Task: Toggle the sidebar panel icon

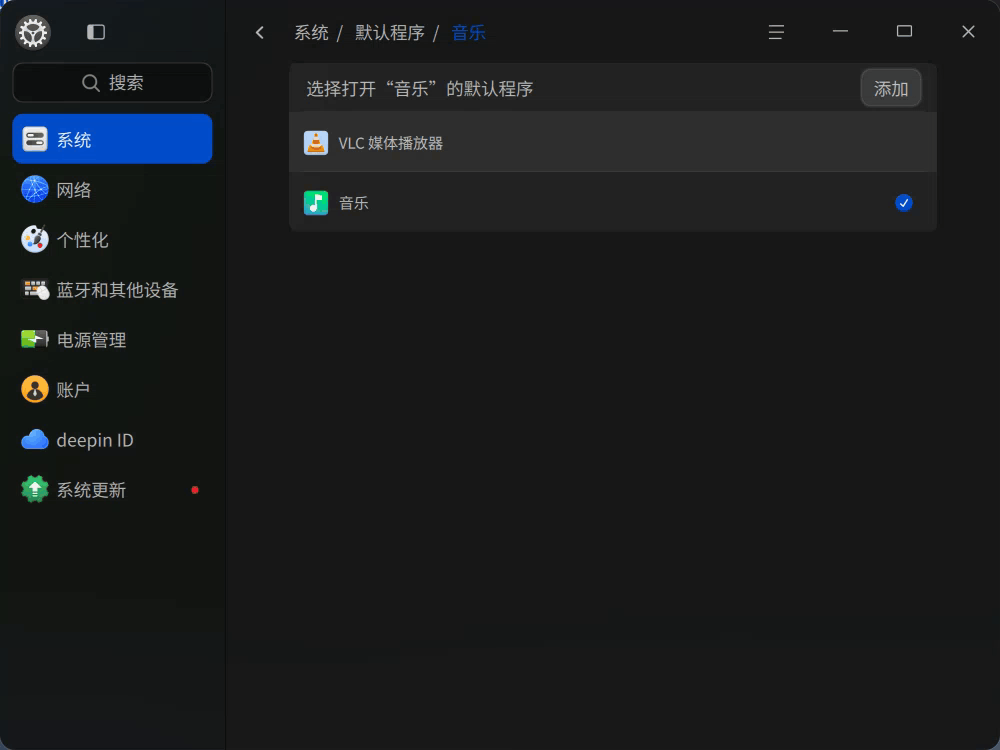Action: tap(96, 32)
